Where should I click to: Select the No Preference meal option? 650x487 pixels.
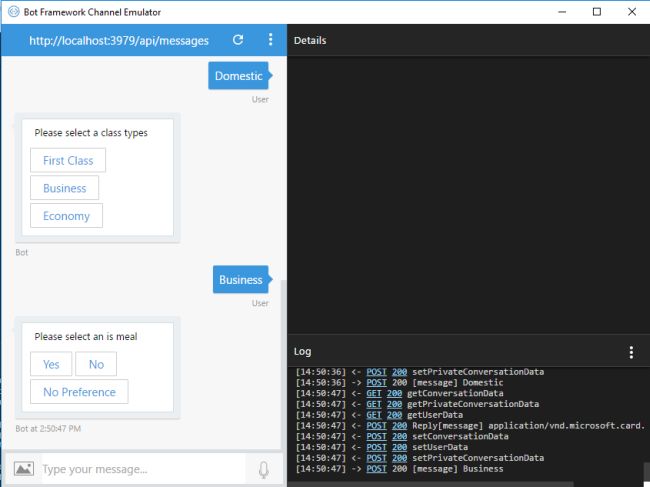coord(79,392)
